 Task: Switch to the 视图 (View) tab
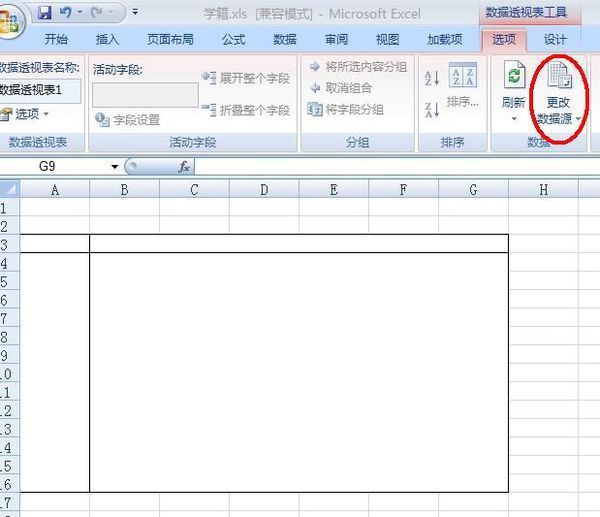[x=387, y=39]
